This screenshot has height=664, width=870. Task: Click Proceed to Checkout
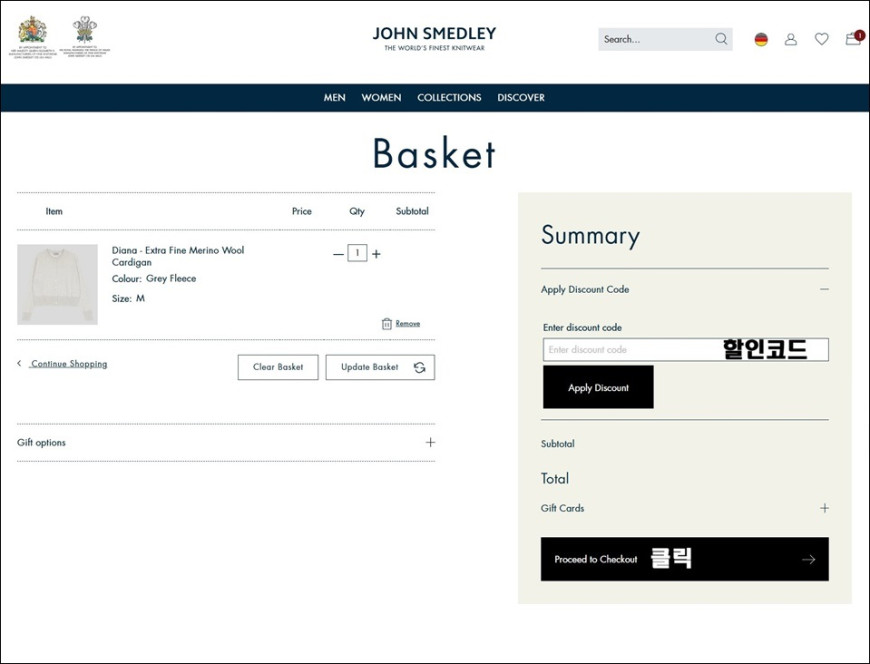(685, 559)
